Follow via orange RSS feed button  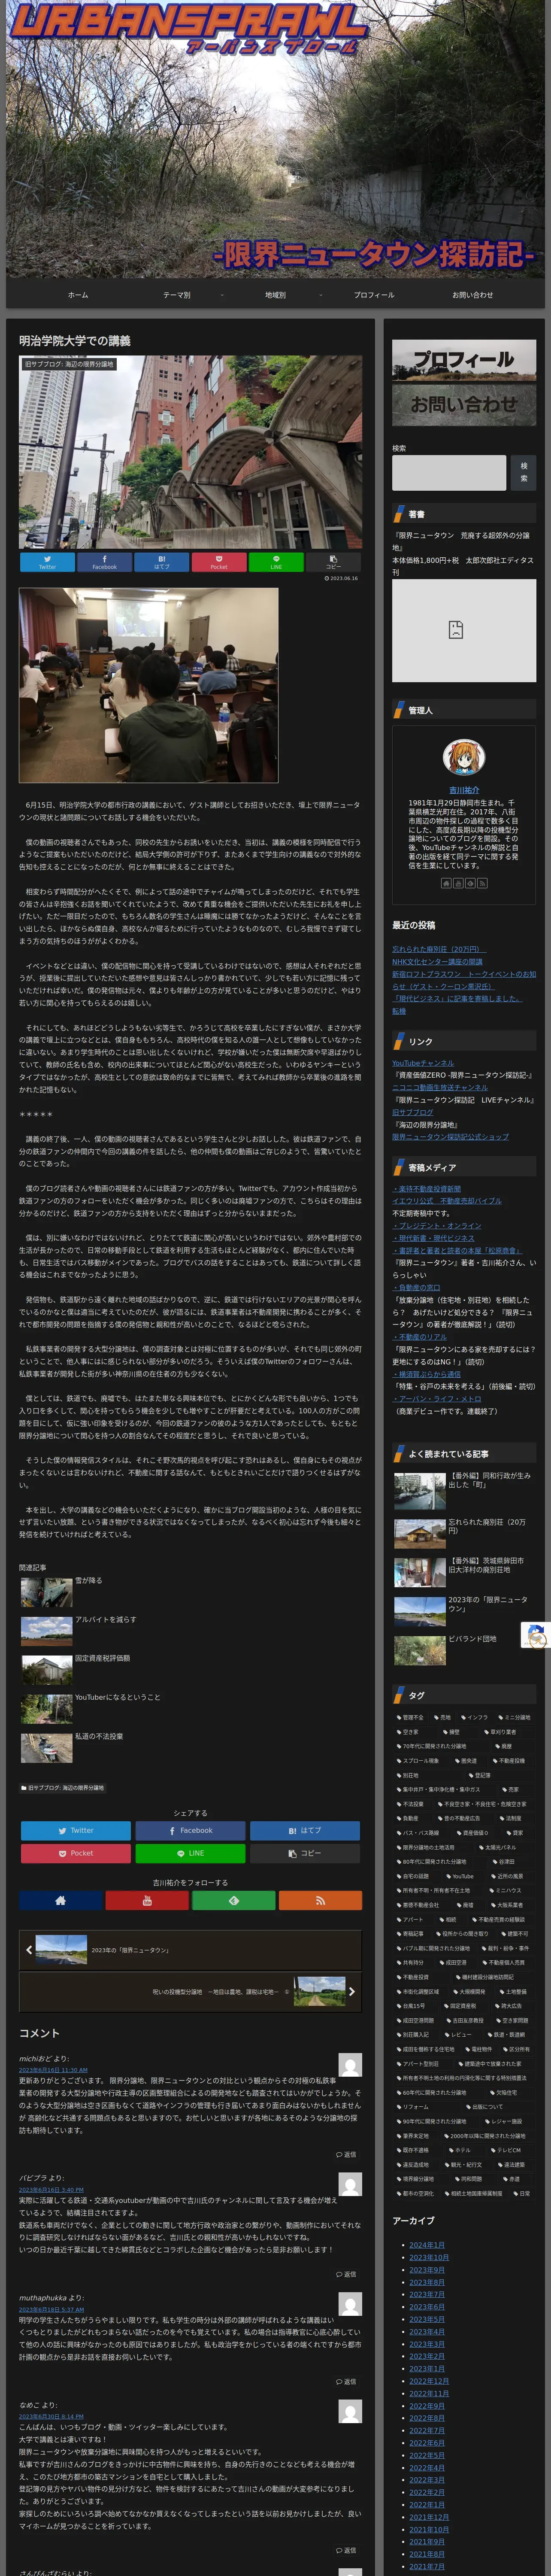coord(320,1901)
